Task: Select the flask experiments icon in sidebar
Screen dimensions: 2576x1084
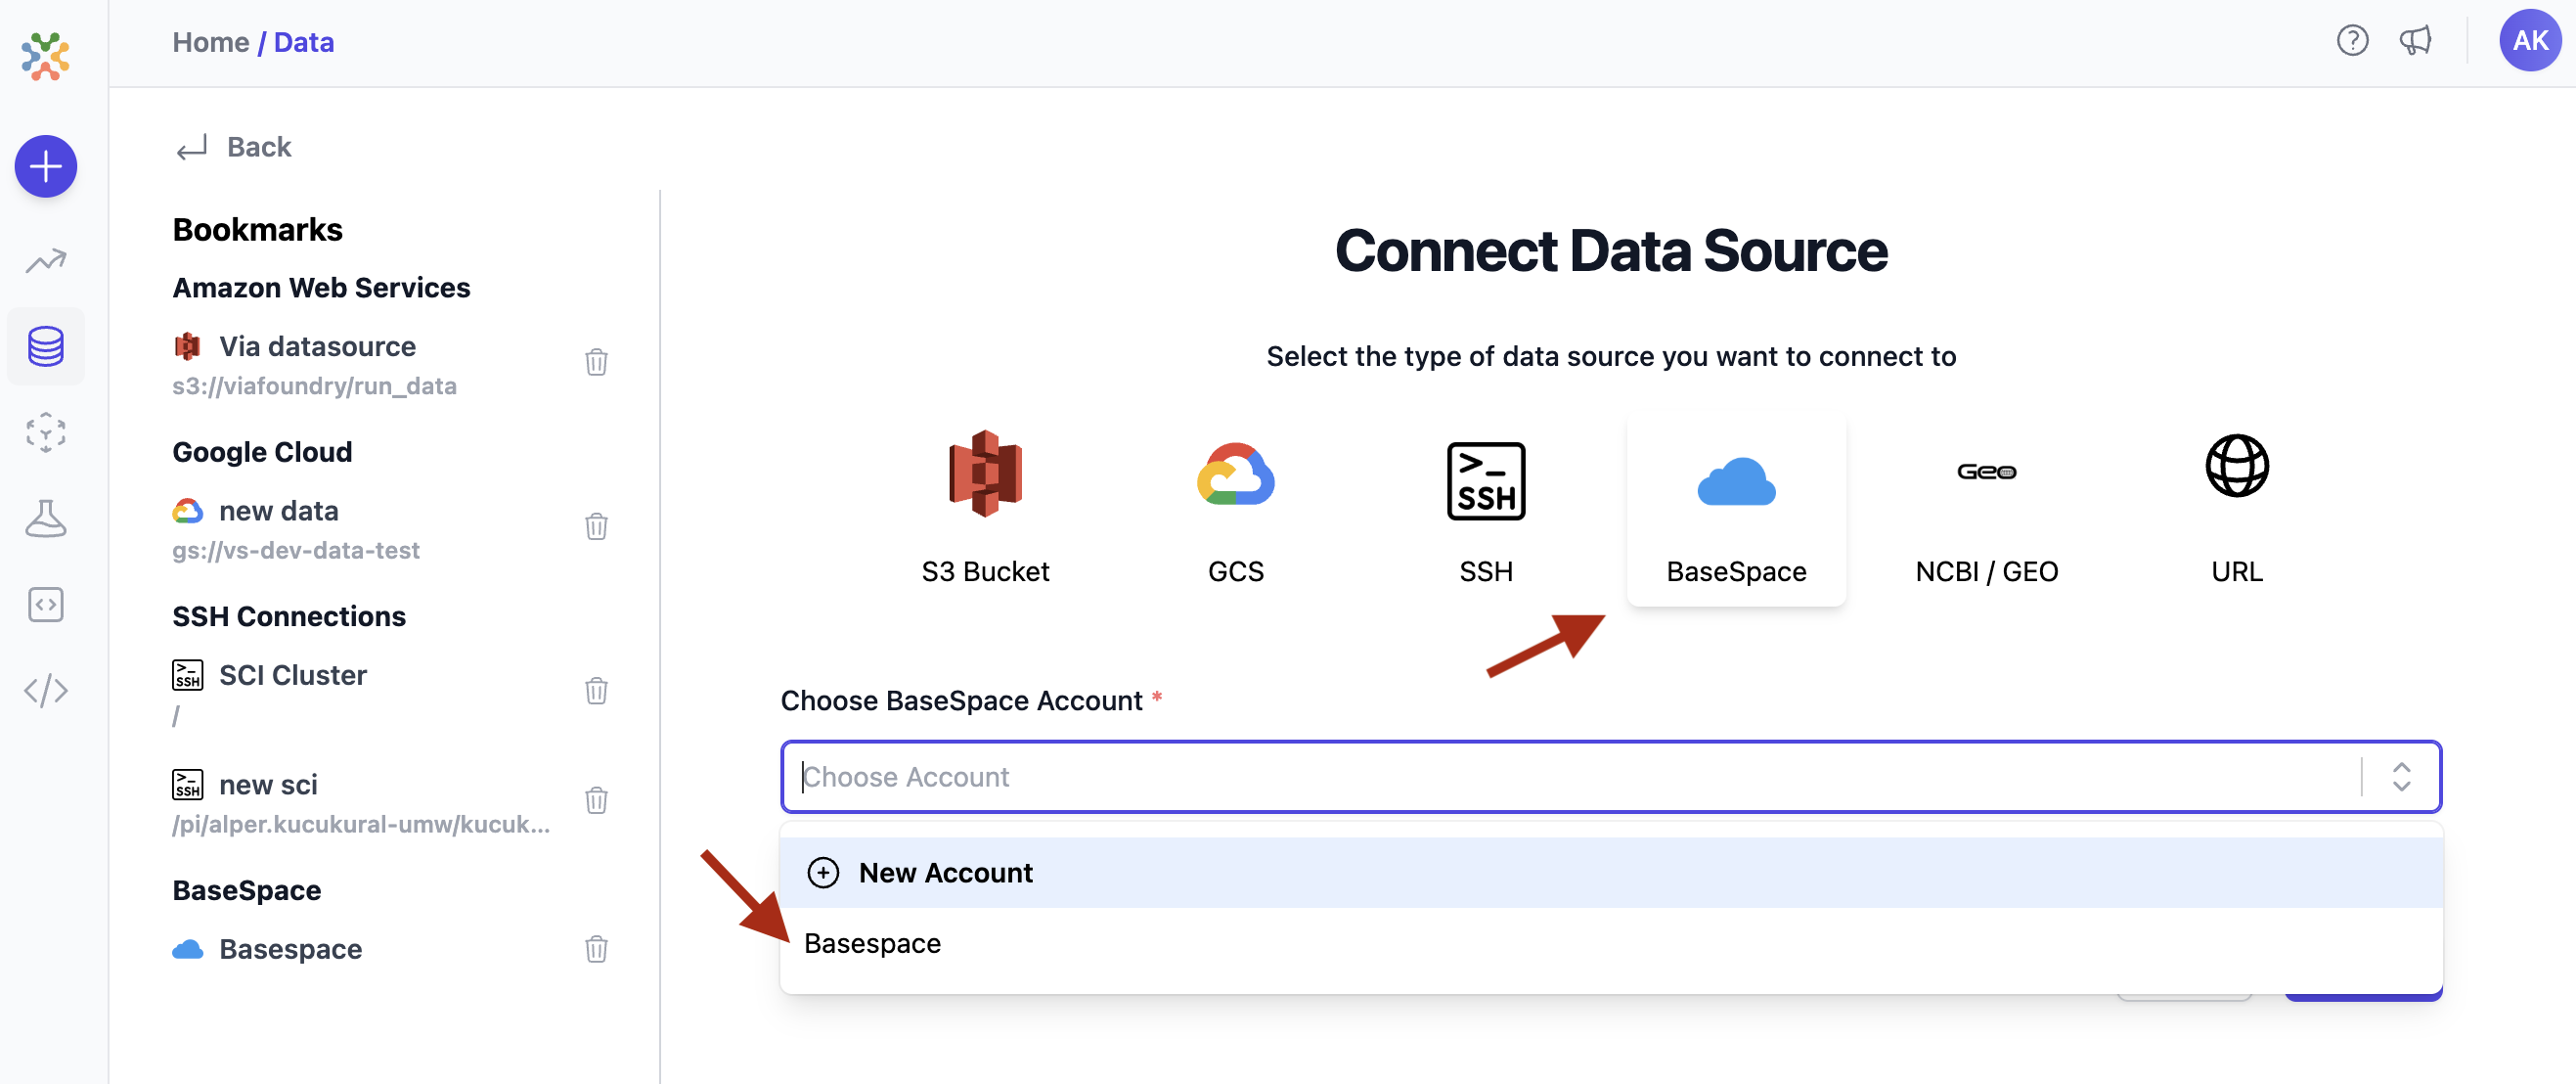Action: (46, 518)
